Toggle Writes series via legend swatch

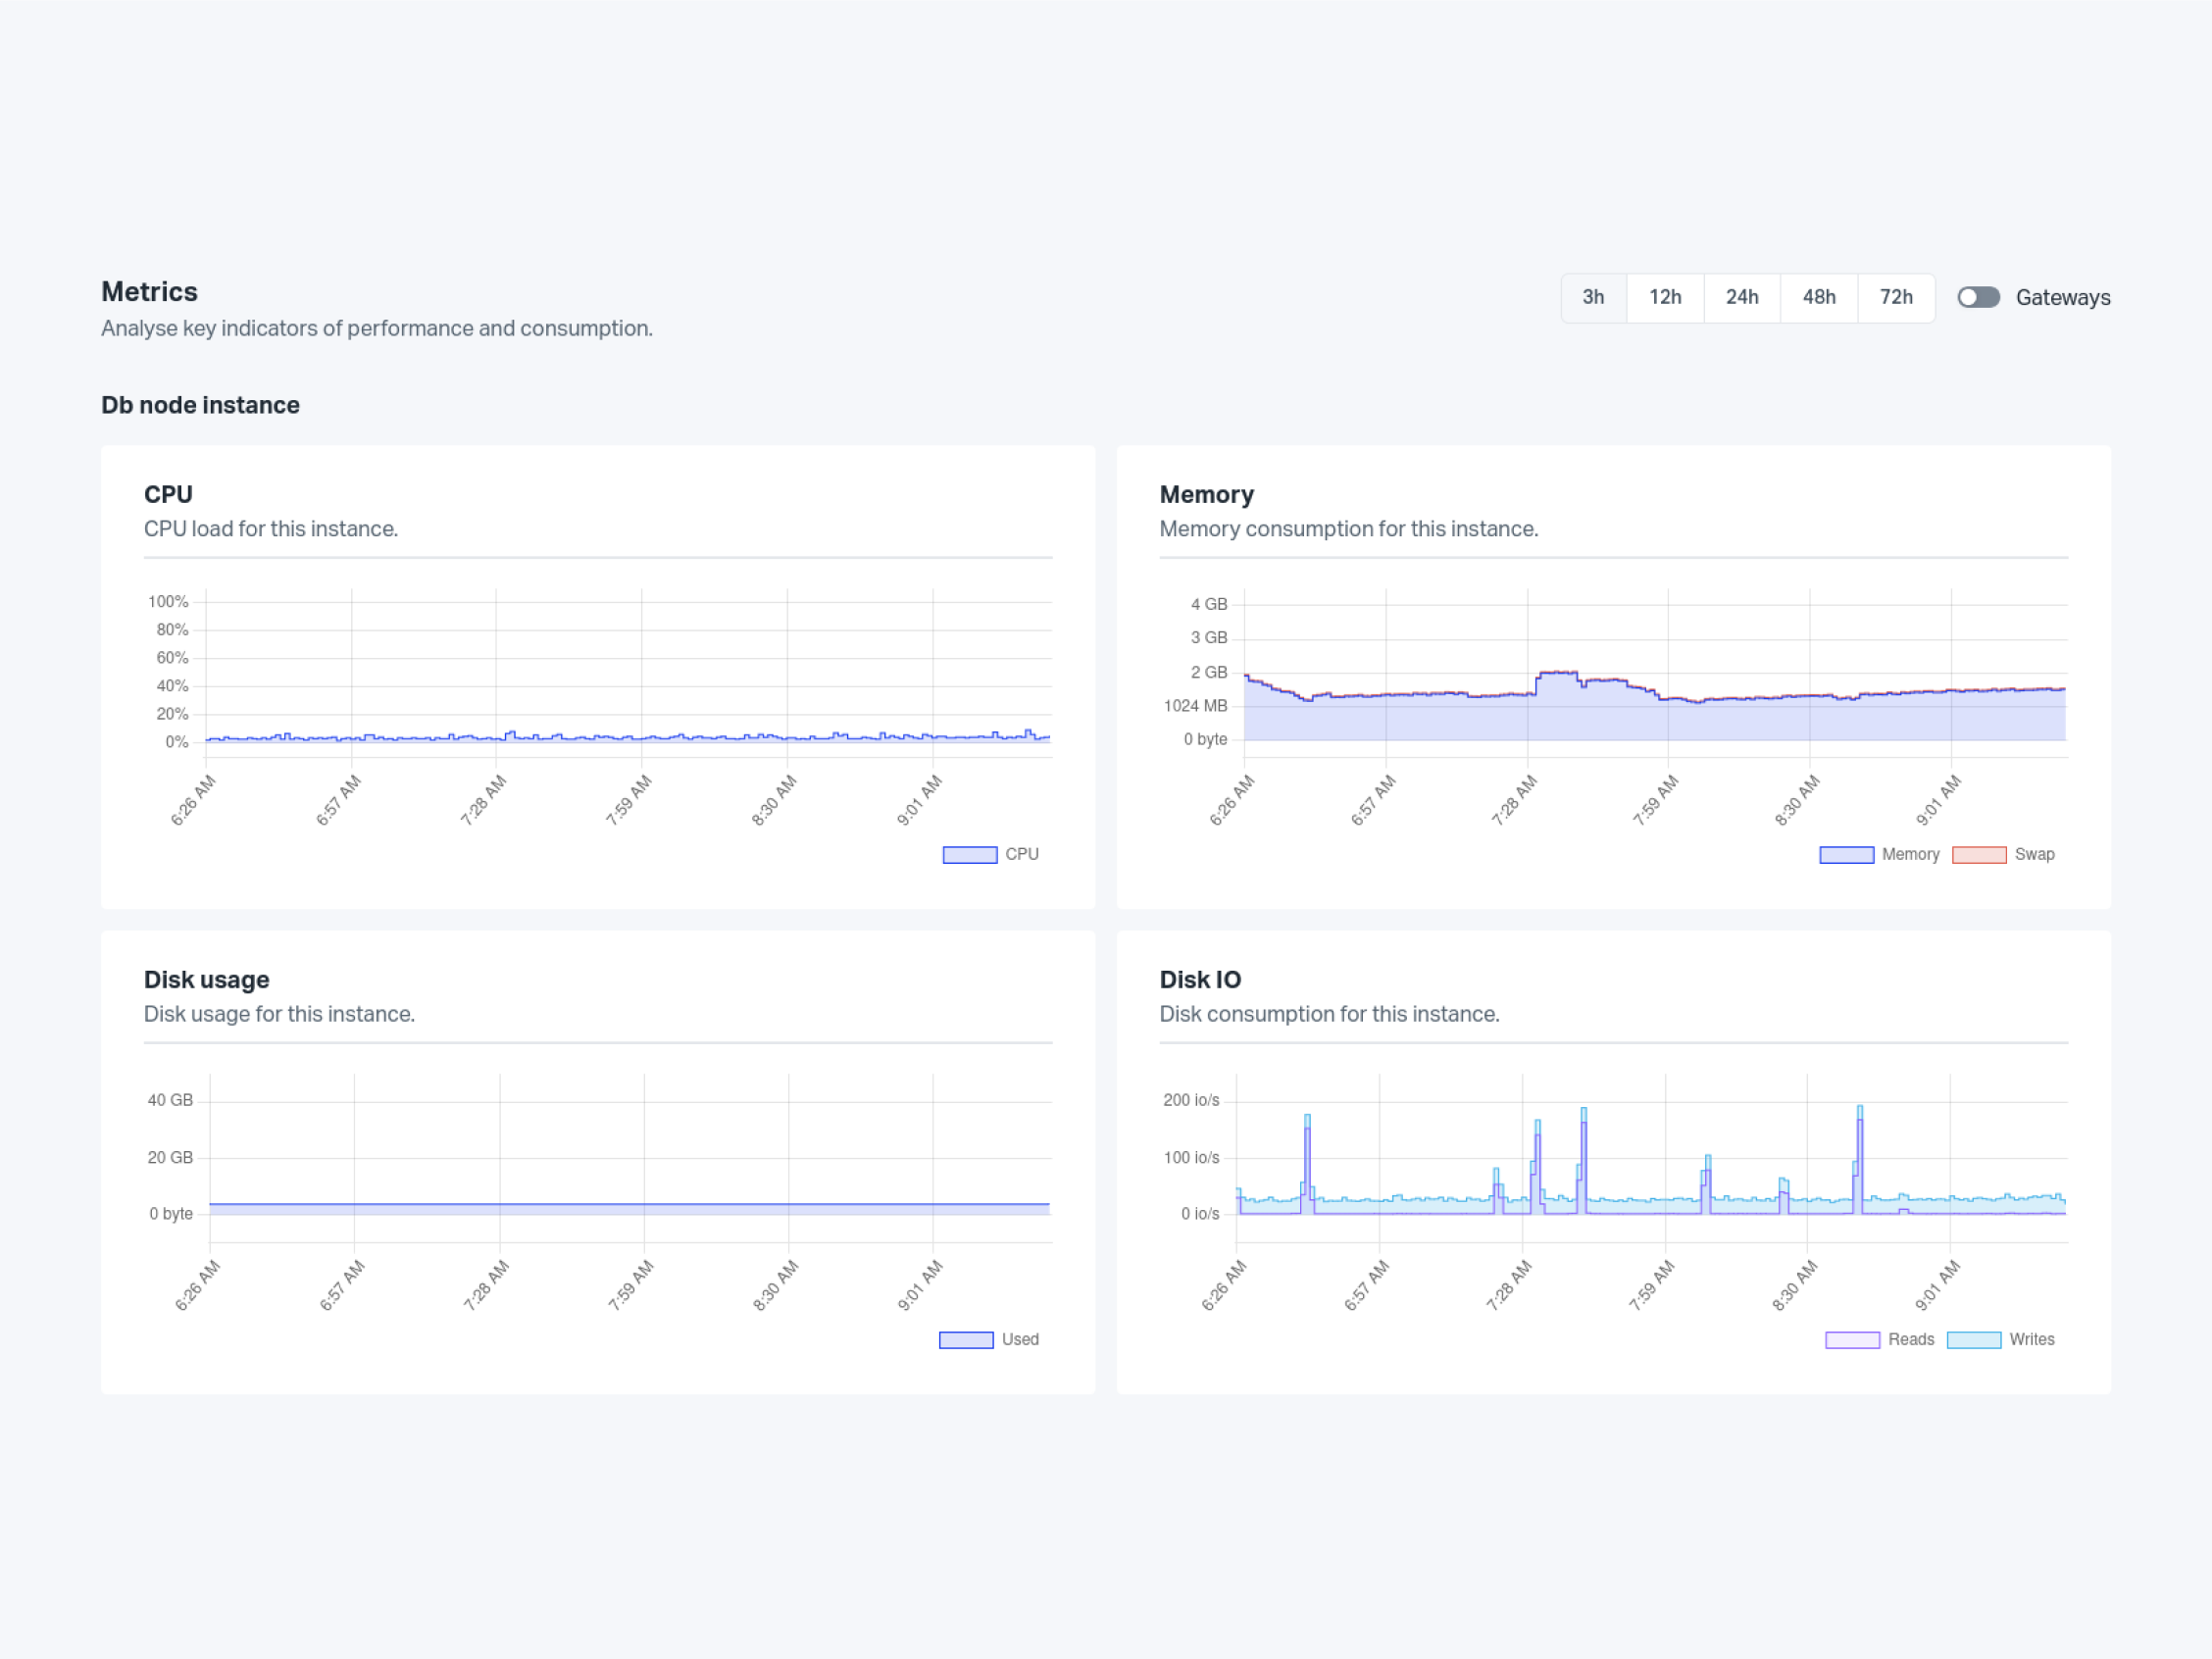(1973, 1339)
